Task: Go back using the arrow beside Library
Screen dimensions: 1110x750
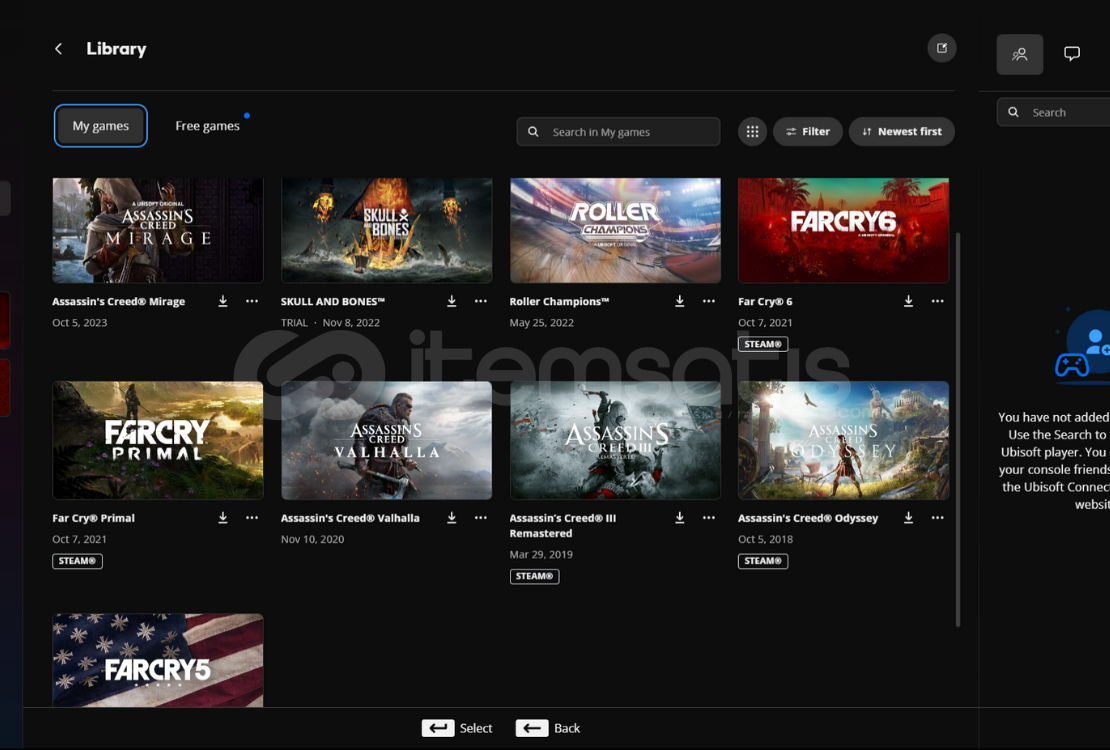Action: tap(59, 49)
